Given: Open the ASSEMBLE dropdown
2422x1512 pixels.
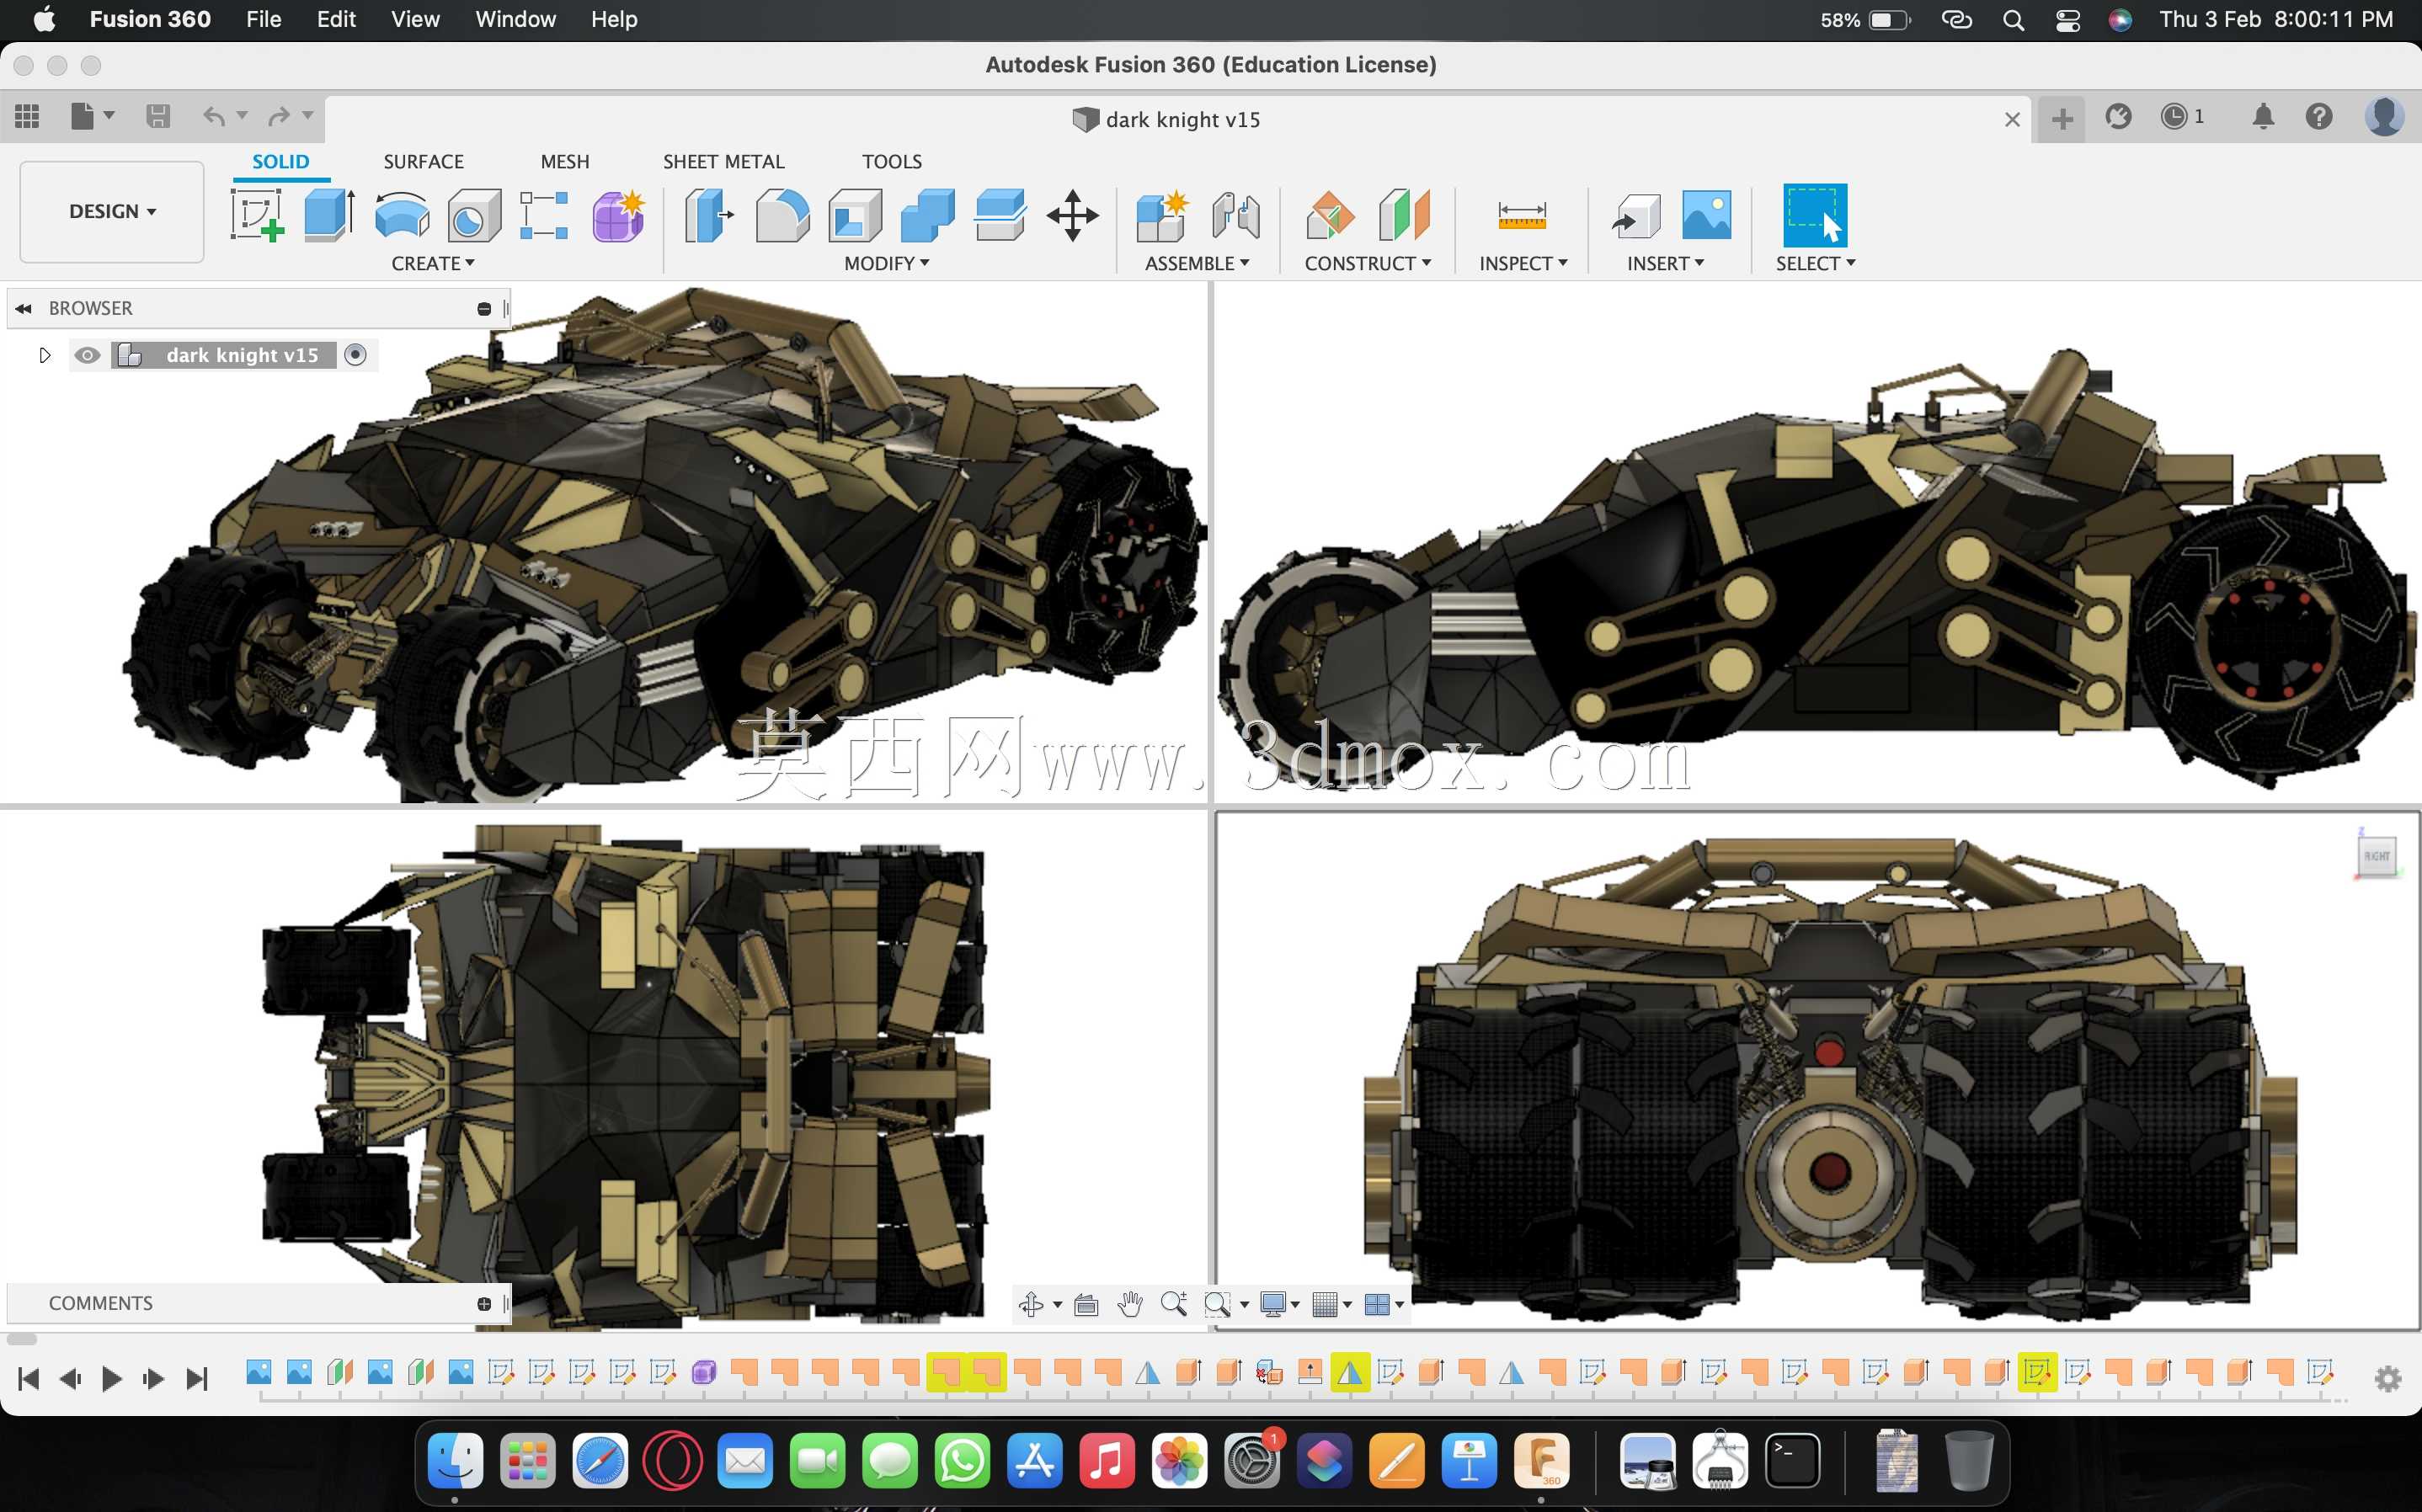Looking at the screenshot, I should point(1197,263).
